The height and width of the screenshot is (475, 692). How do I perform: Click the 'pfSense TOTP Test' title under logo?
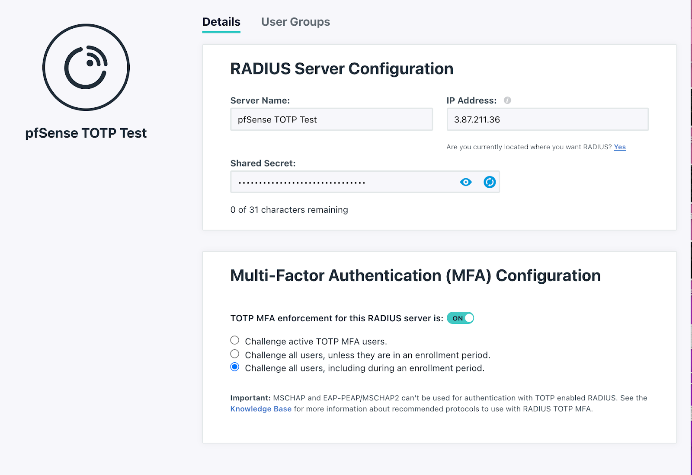click(85, 133)
